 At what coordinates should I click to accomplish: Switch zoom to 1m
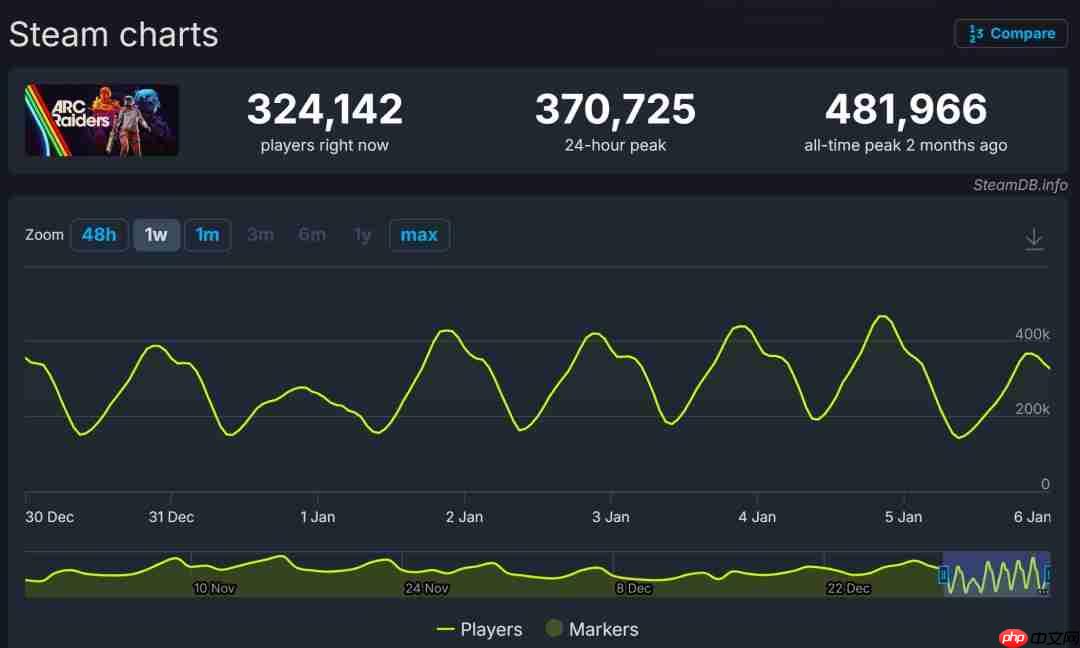point(207,235)
